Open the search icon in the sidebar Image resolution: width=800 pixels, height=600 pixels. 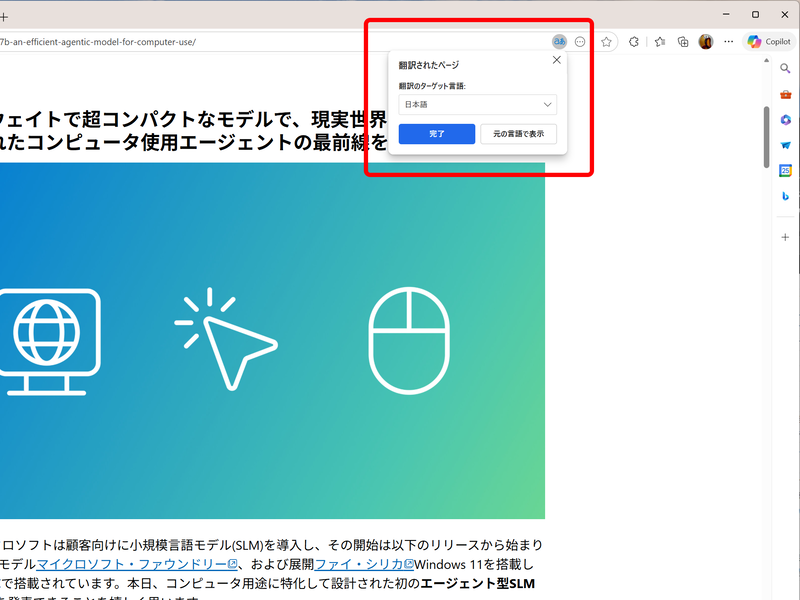point(786,68)
